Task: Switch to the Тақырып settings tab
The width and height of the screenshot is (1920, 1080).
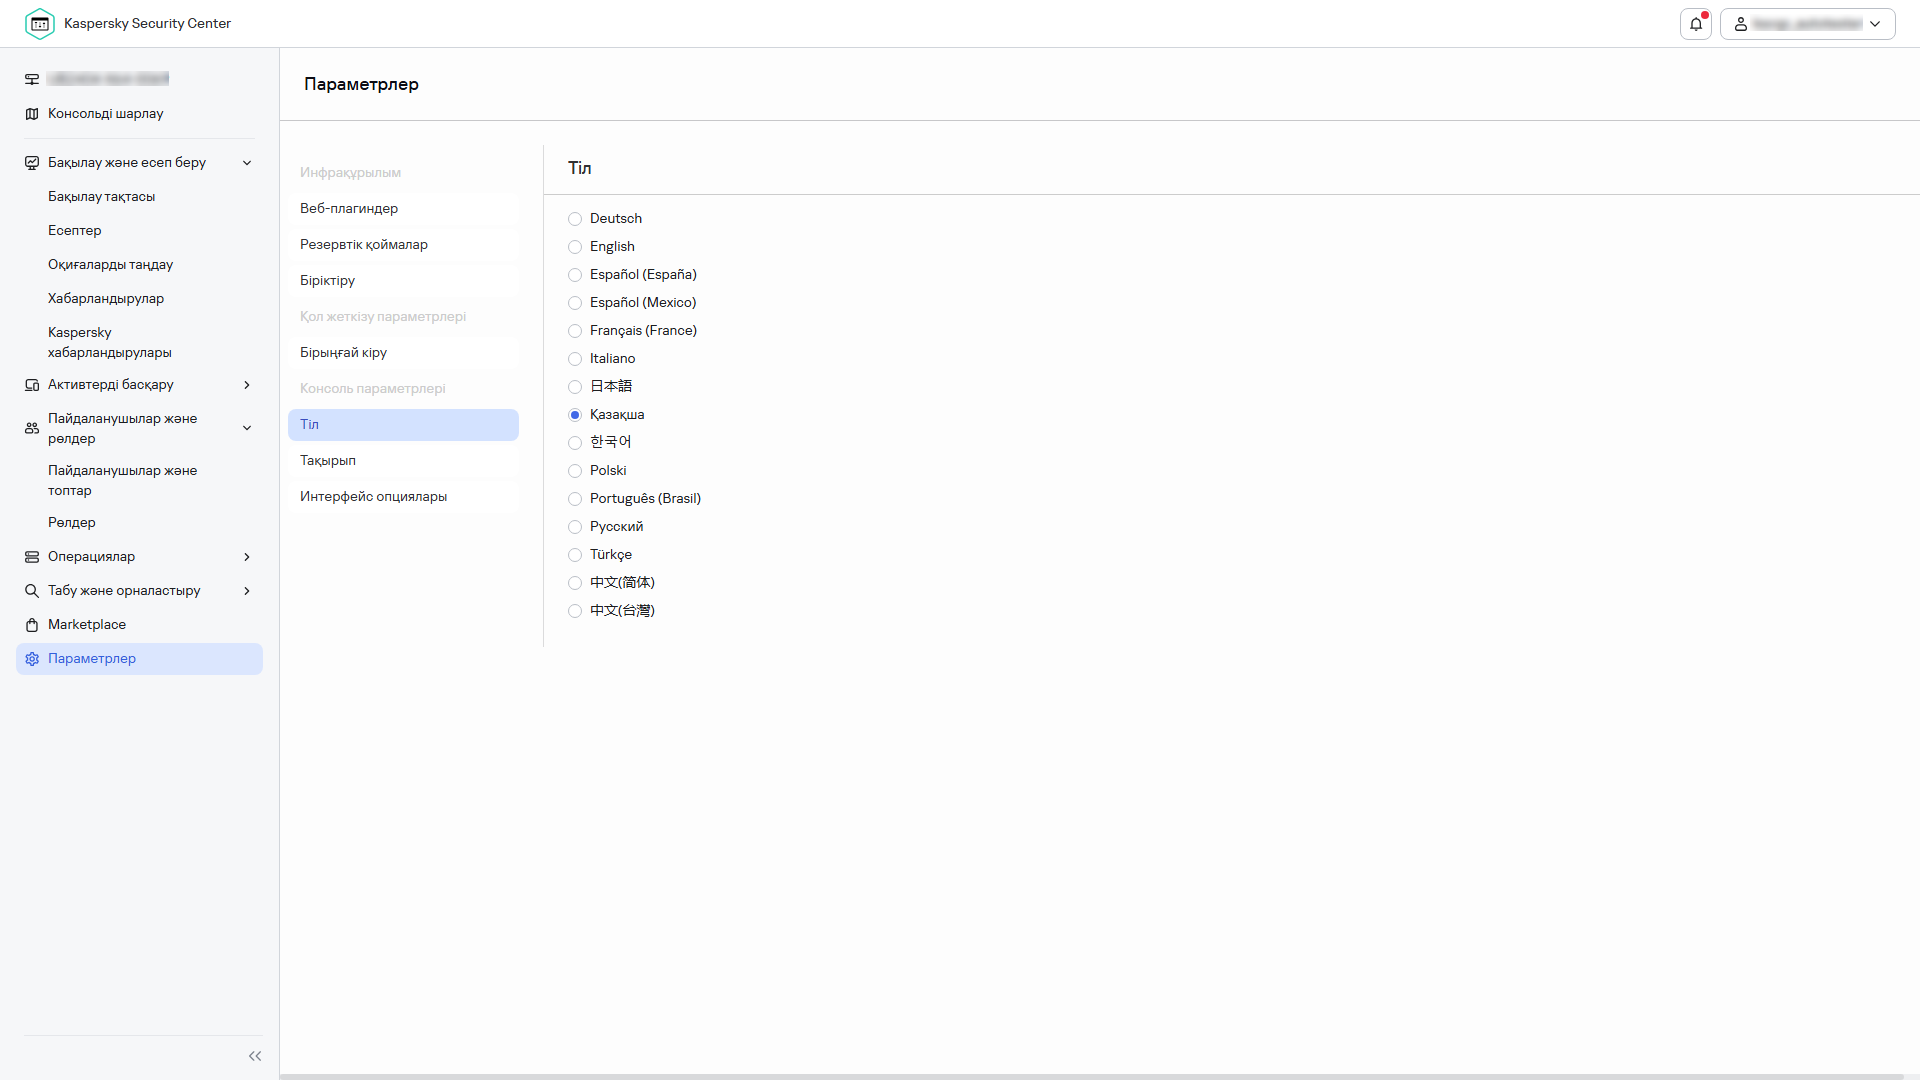Action: 328,461
